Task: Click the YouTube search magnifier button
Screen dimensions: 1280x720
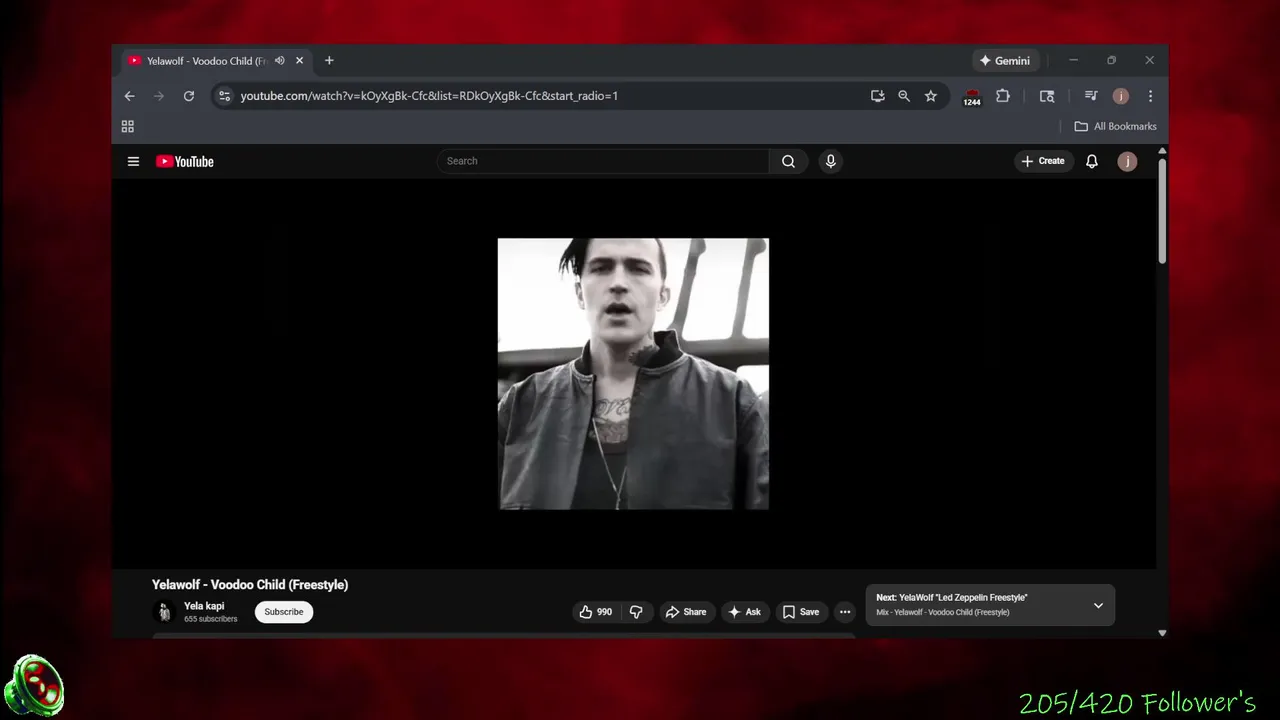Action: tap(788, 161)
